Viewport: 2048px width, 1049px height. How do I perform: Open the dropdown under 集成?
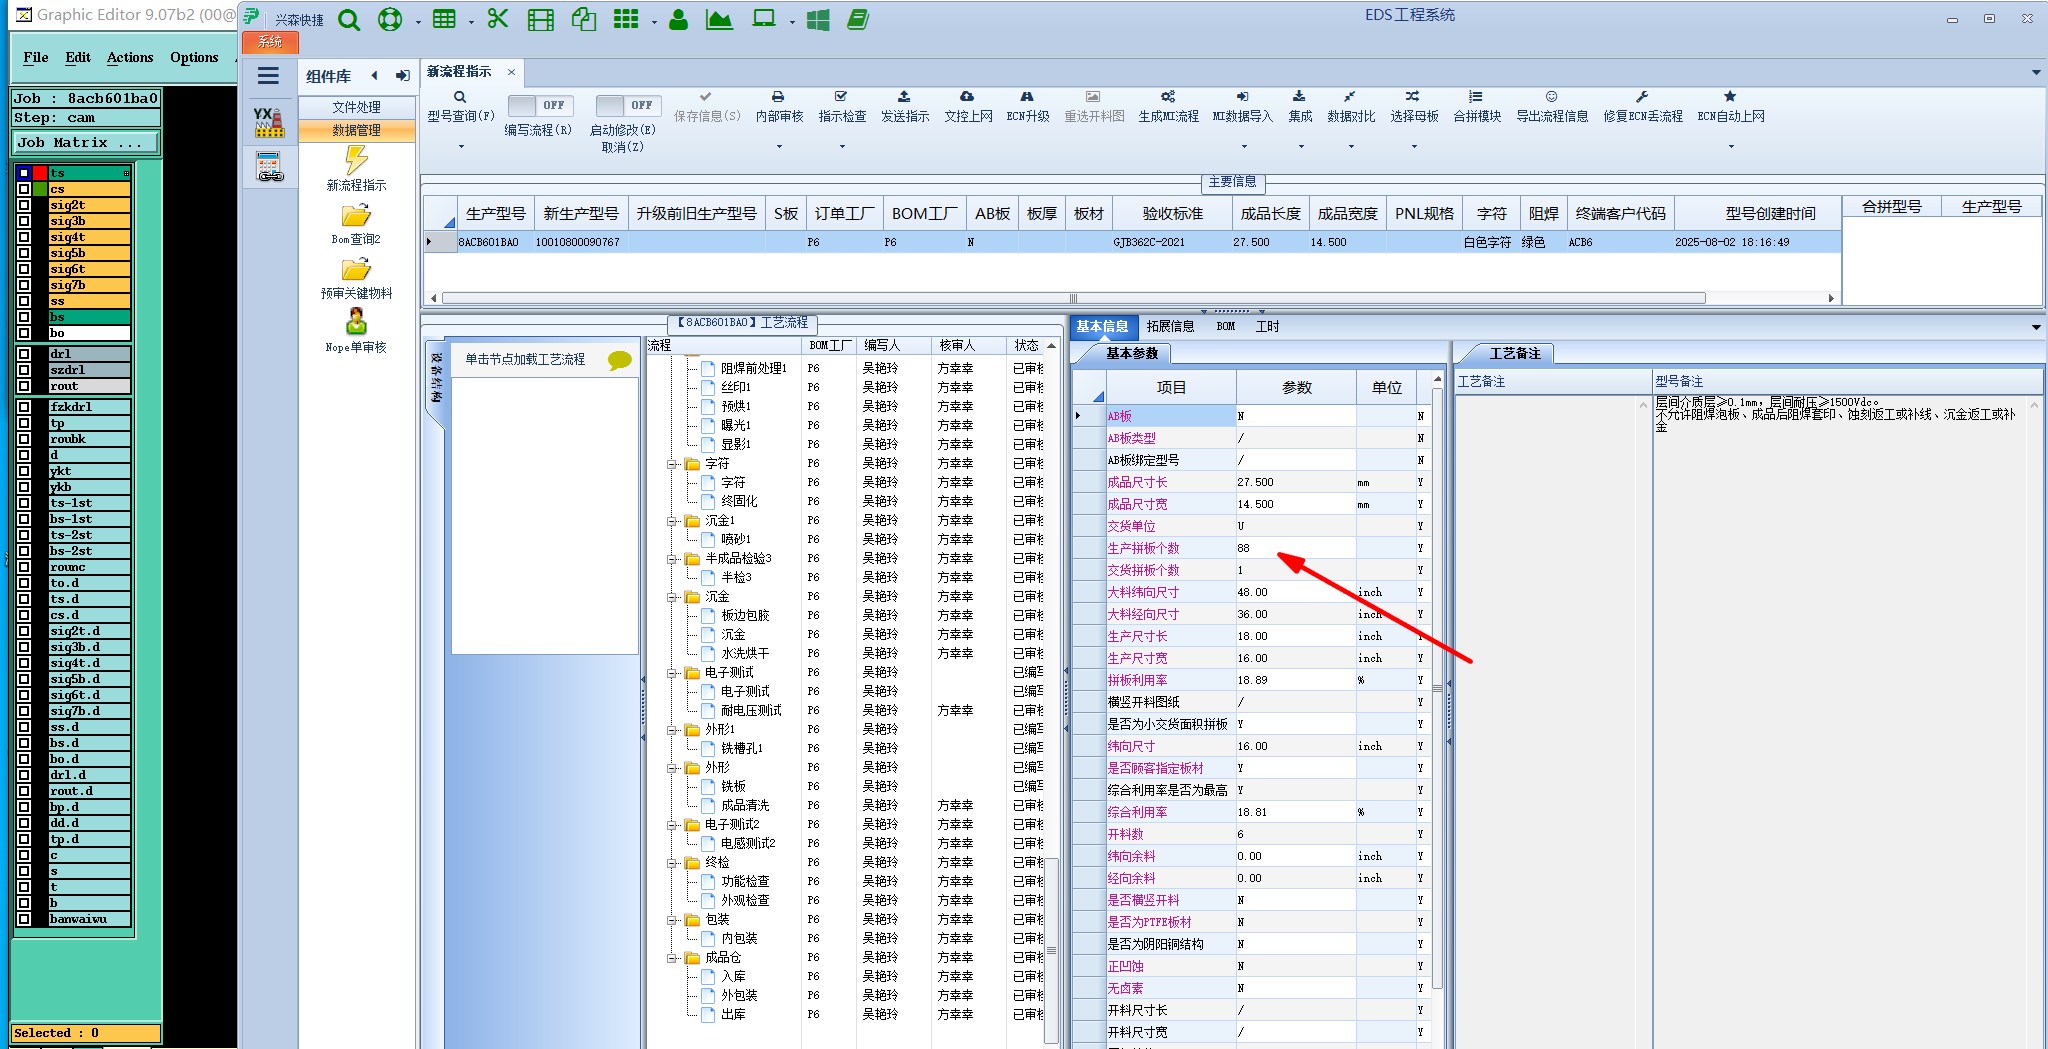point(1300,147)
